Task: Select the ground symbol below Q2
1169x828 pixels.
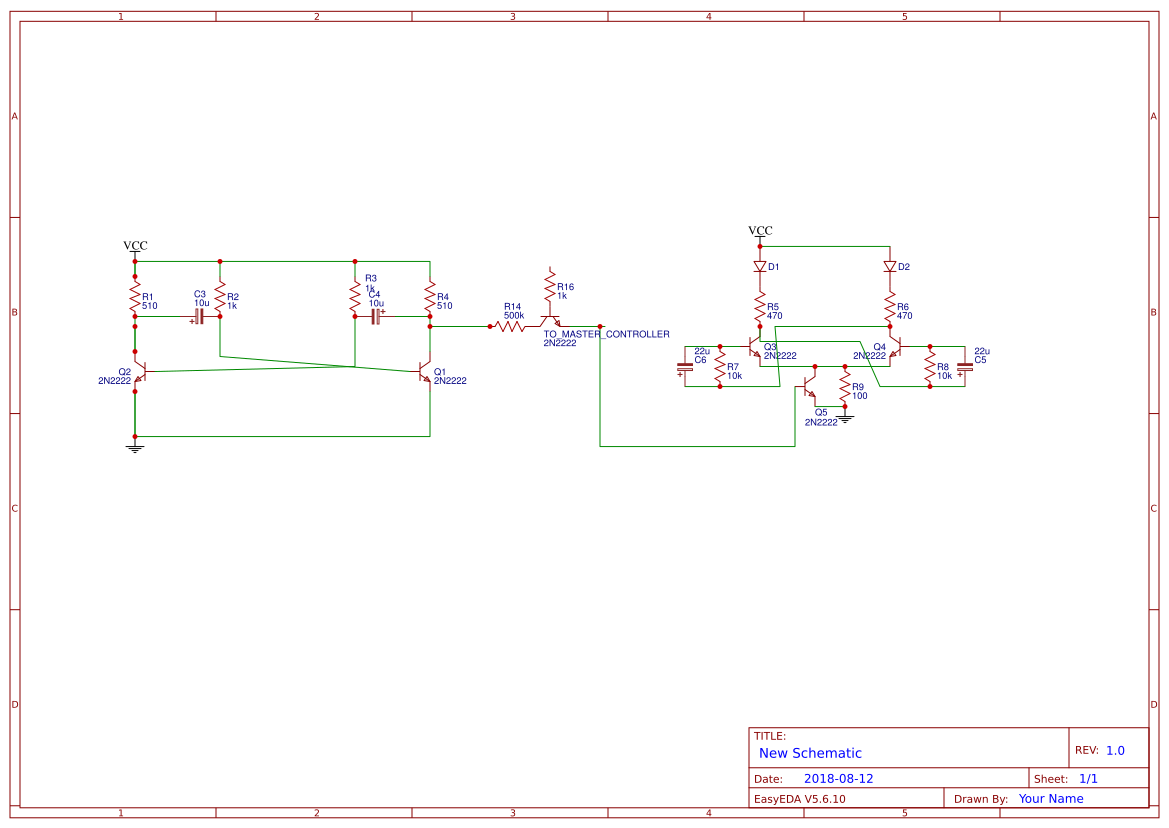Action: (x=134, y=446)
